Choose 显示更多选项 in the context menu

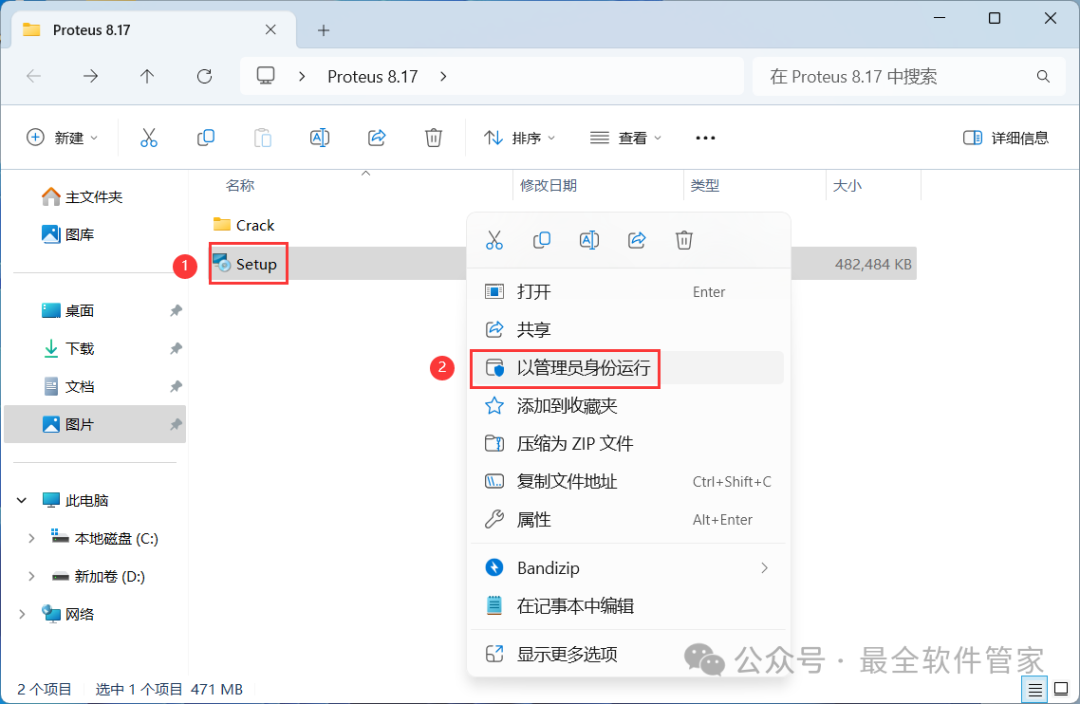567,654
